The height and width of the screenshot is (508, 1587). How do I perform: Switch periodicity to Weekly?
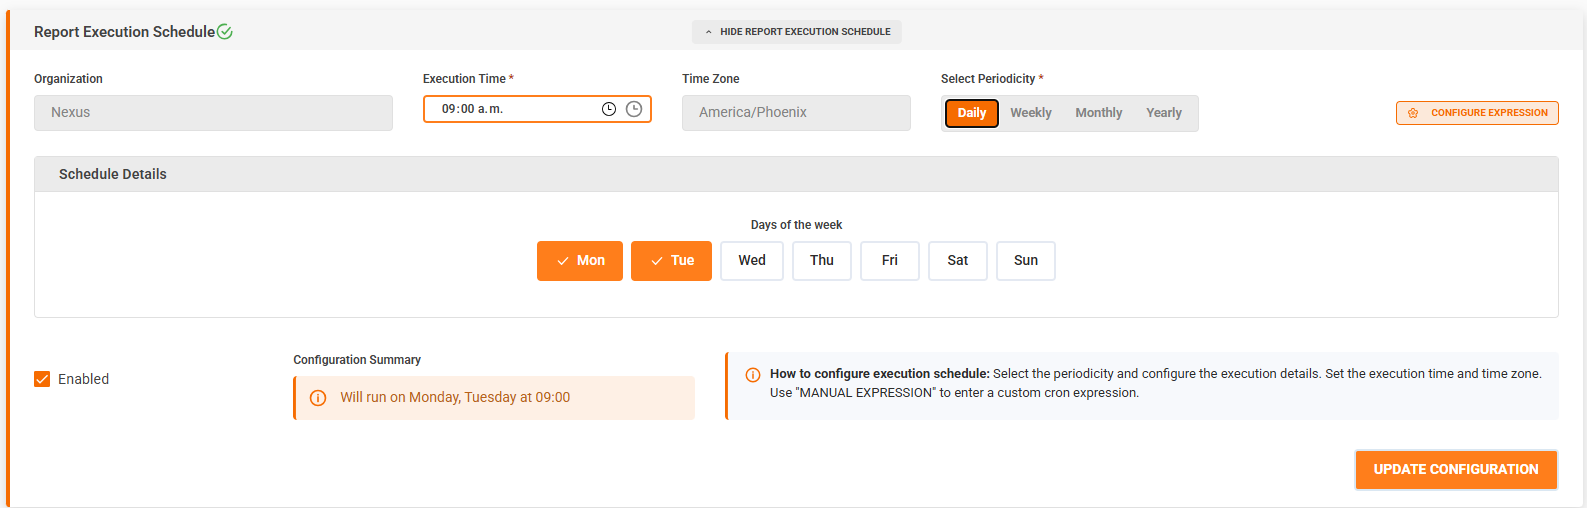[1031, 113]
